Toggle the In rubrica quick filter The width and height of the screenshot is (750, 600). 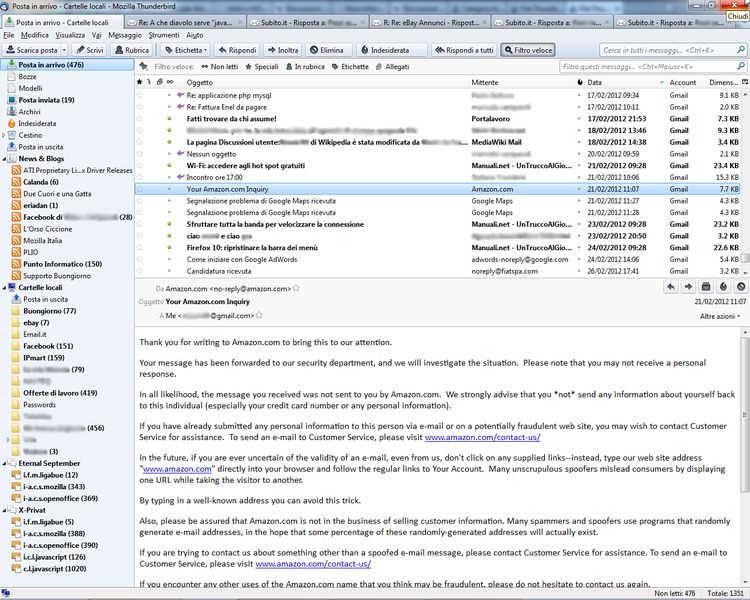pos(305,67)
